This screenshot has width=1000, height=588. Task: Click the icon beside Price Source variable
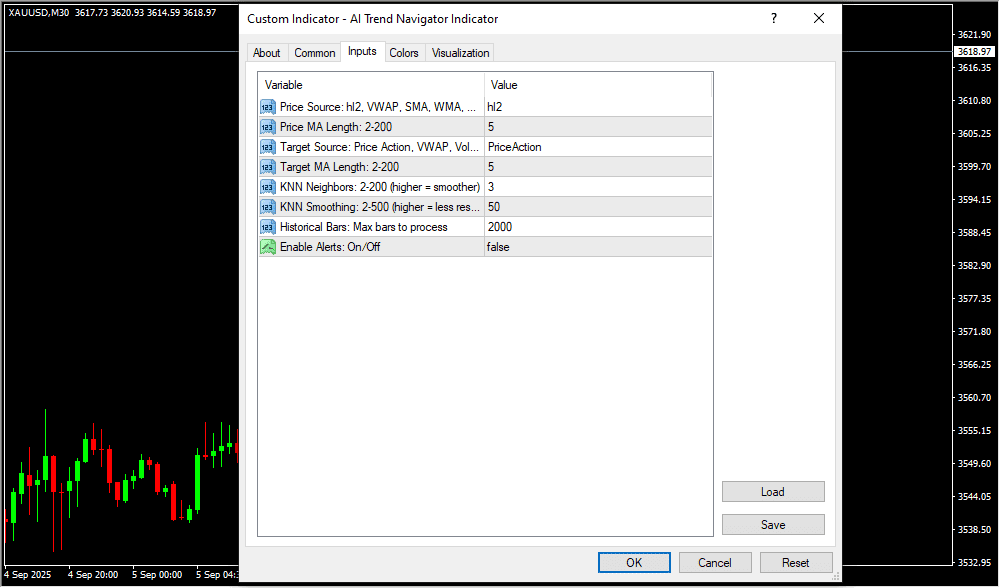pyautogui.click(x=268, y=107)
